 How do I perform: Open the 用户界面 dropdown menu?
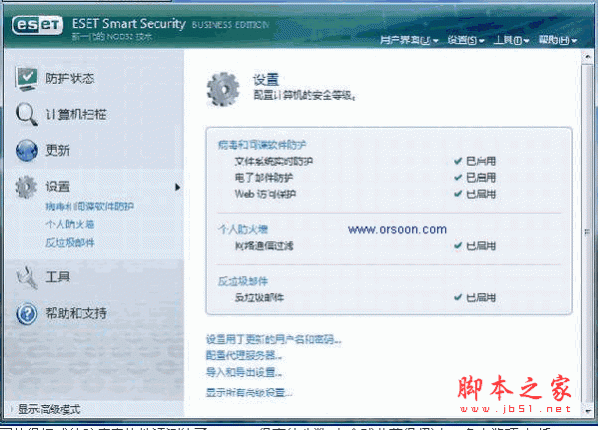(x=409, y=40)
